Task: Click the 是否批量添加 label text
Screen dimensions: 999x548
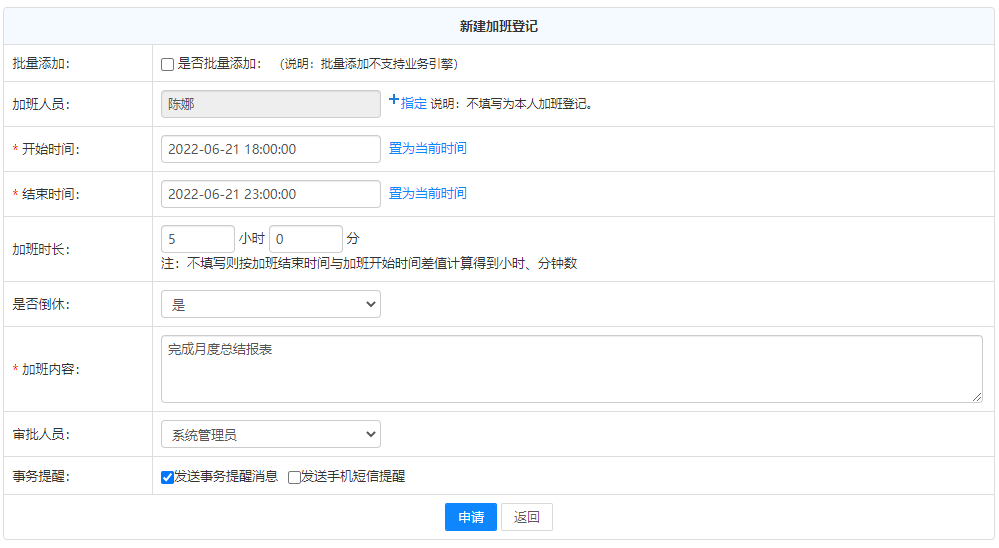Action: [219, 64]
